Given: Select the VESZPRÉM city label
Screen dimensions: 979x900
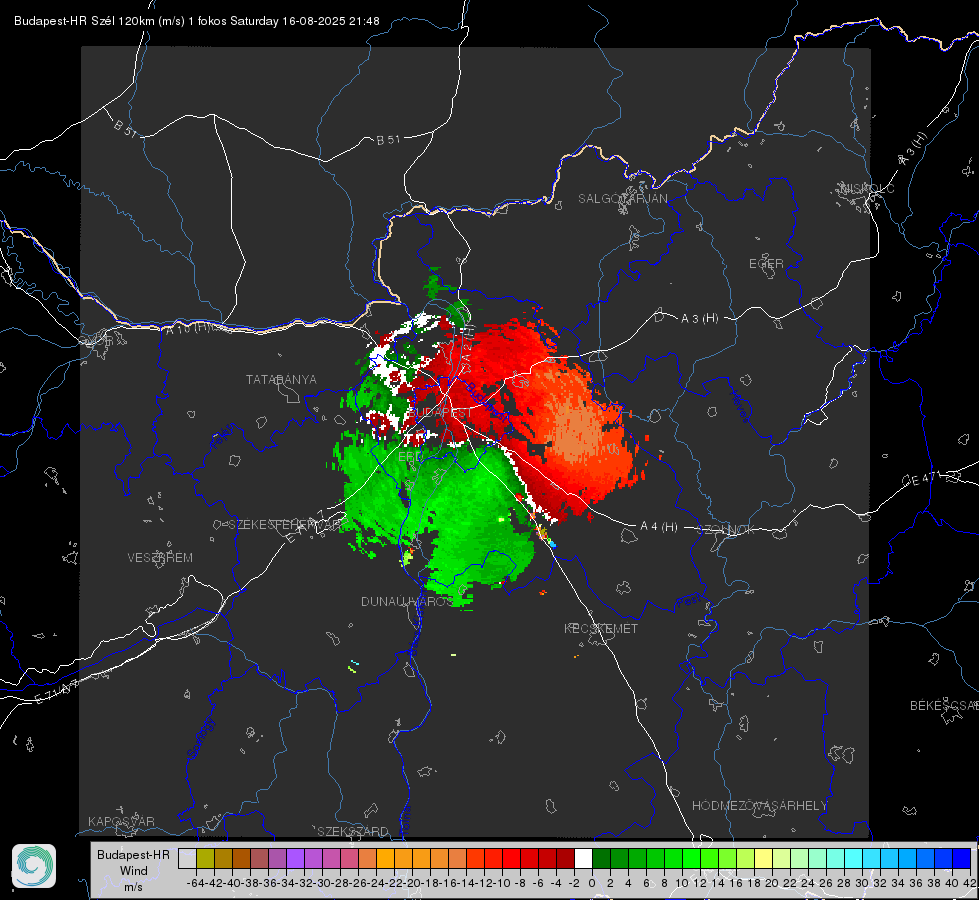Looking at the screenshot, I should tap(160, 557).
